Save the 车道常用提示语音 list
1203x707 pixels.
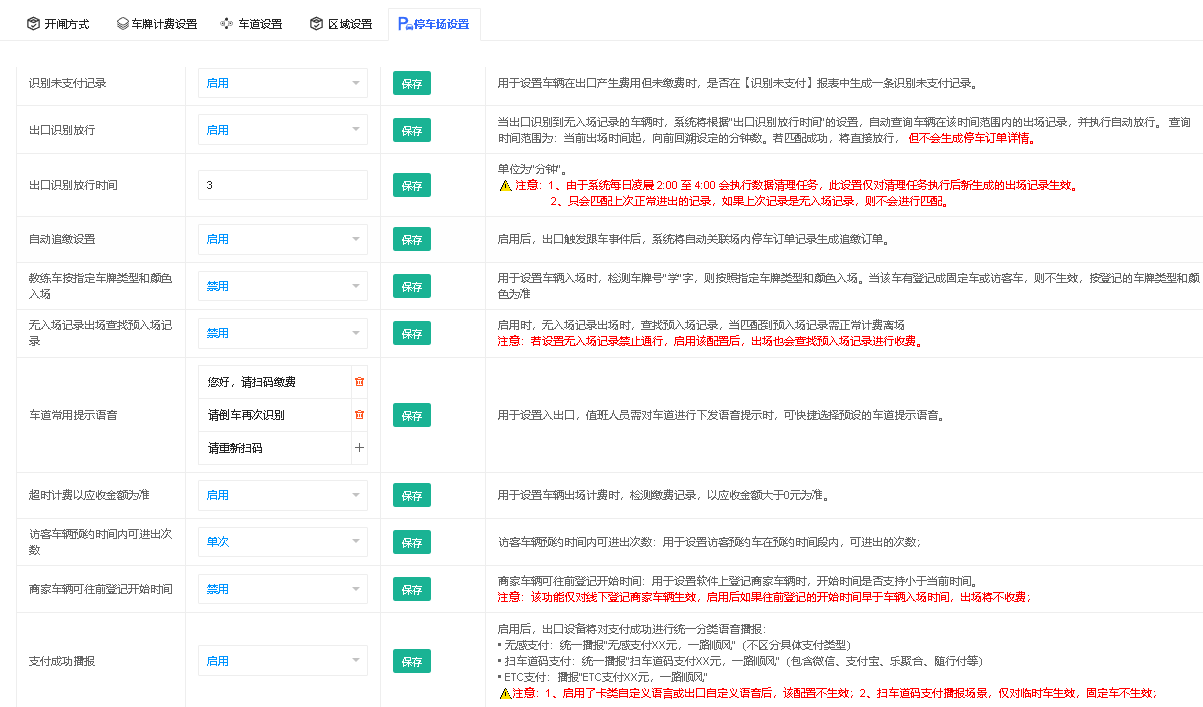412,415
